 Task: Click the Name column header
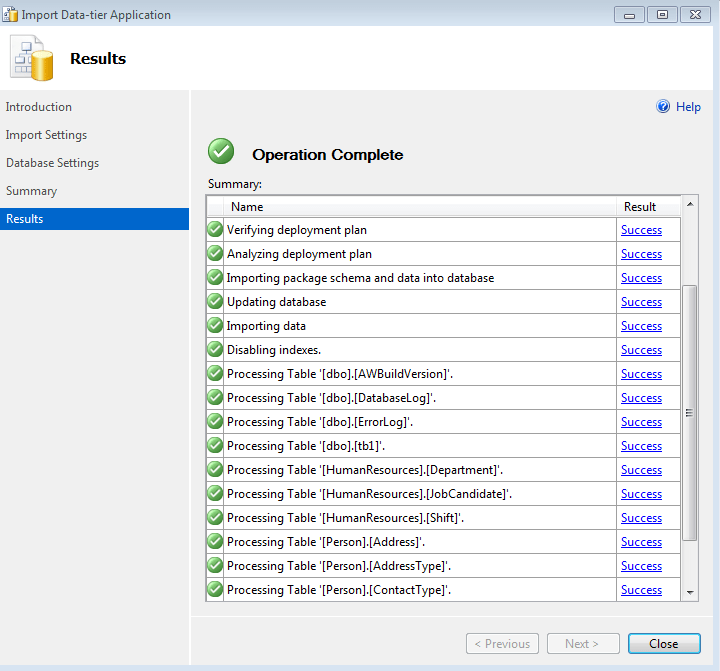coord(247,207)
